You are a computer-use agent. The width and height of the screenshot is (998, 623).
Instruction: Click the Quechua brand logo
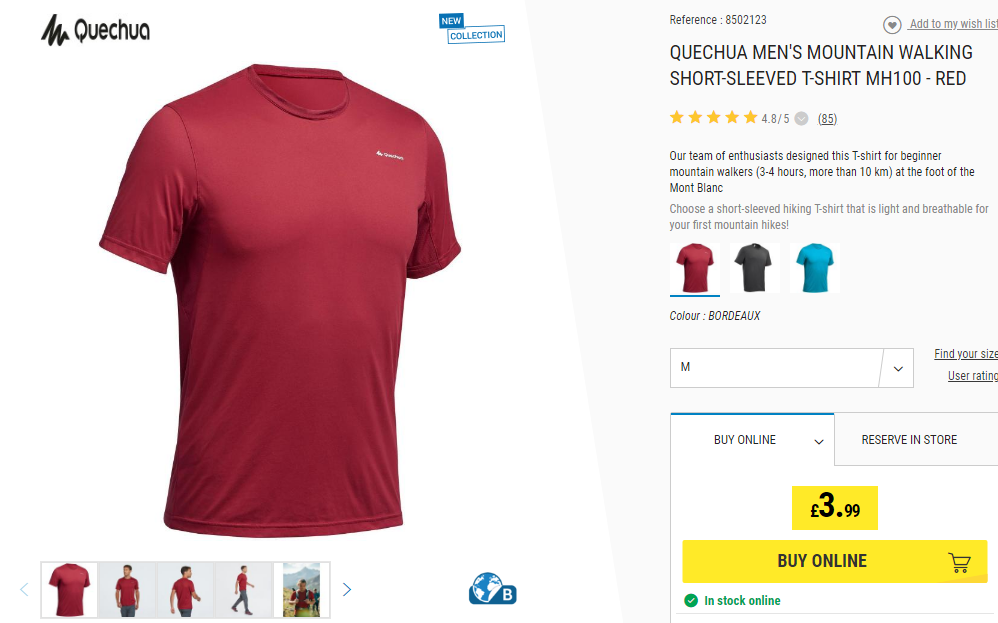coord(95,30)
